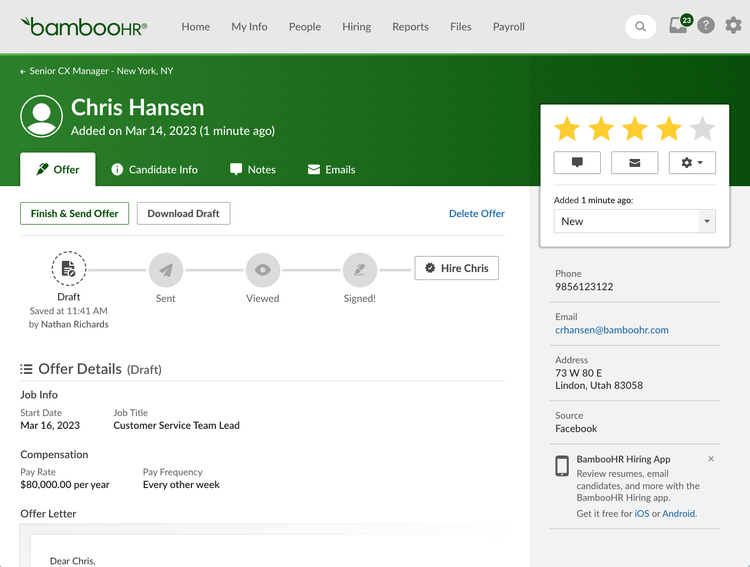This screenshot has width=750, height=567.
Task: Open the New candidate status dropdown
Action: pos(634,221)
